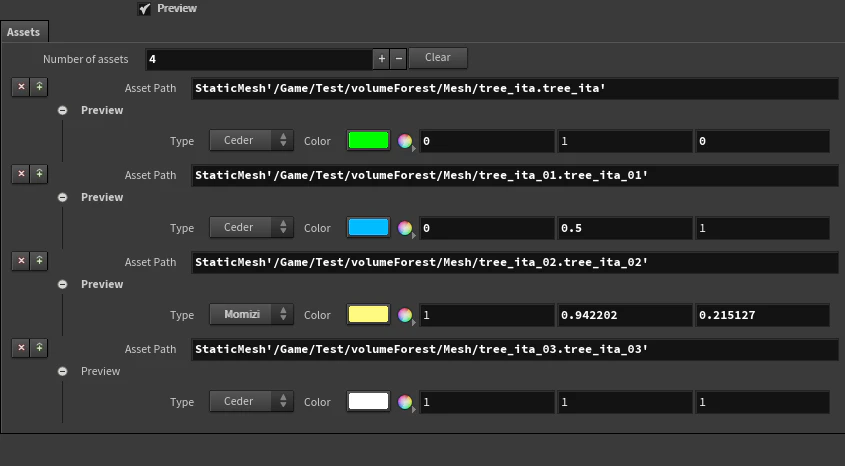The width and height of the screenshot is (845, 466).
Task: Click the tree_ita.tree_ita asset path field
Action: 515,88
